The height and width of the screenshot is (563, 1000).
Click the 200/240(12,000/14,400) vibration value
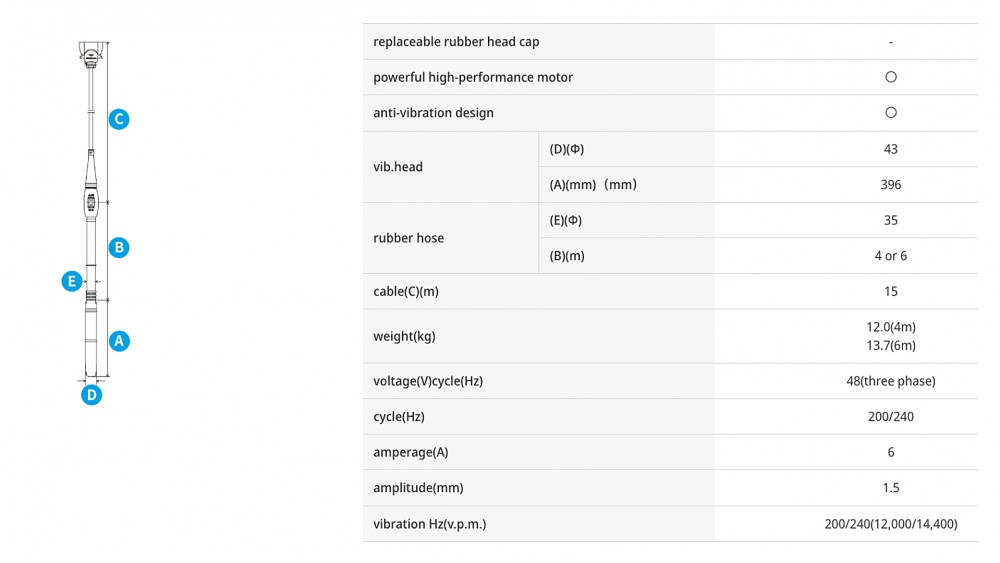tap(891, 524)
